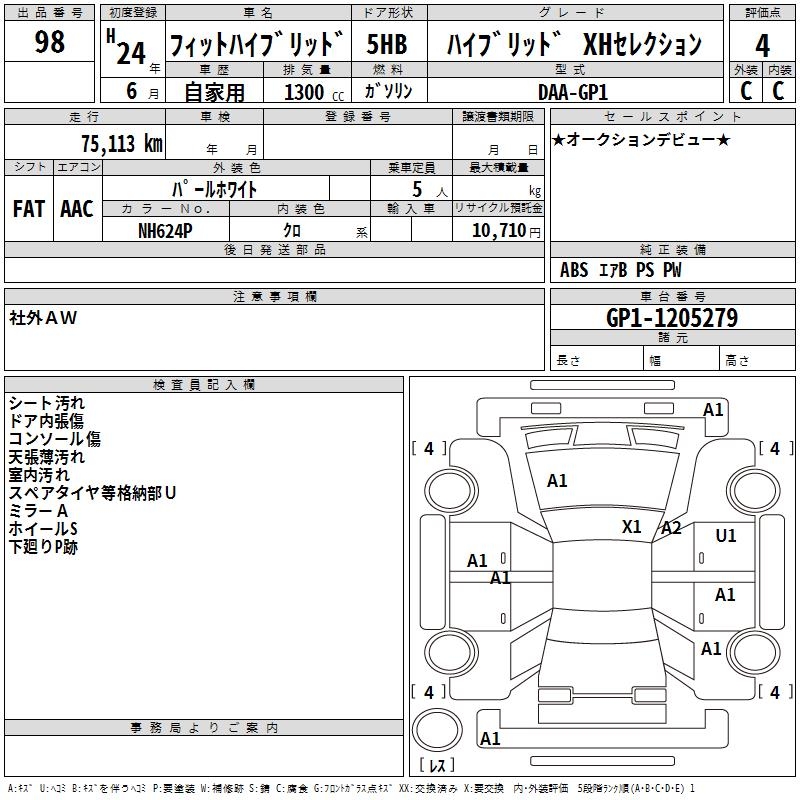Select the usage history 自家用
The image size is (800, 800).
(x=214, y=92)
